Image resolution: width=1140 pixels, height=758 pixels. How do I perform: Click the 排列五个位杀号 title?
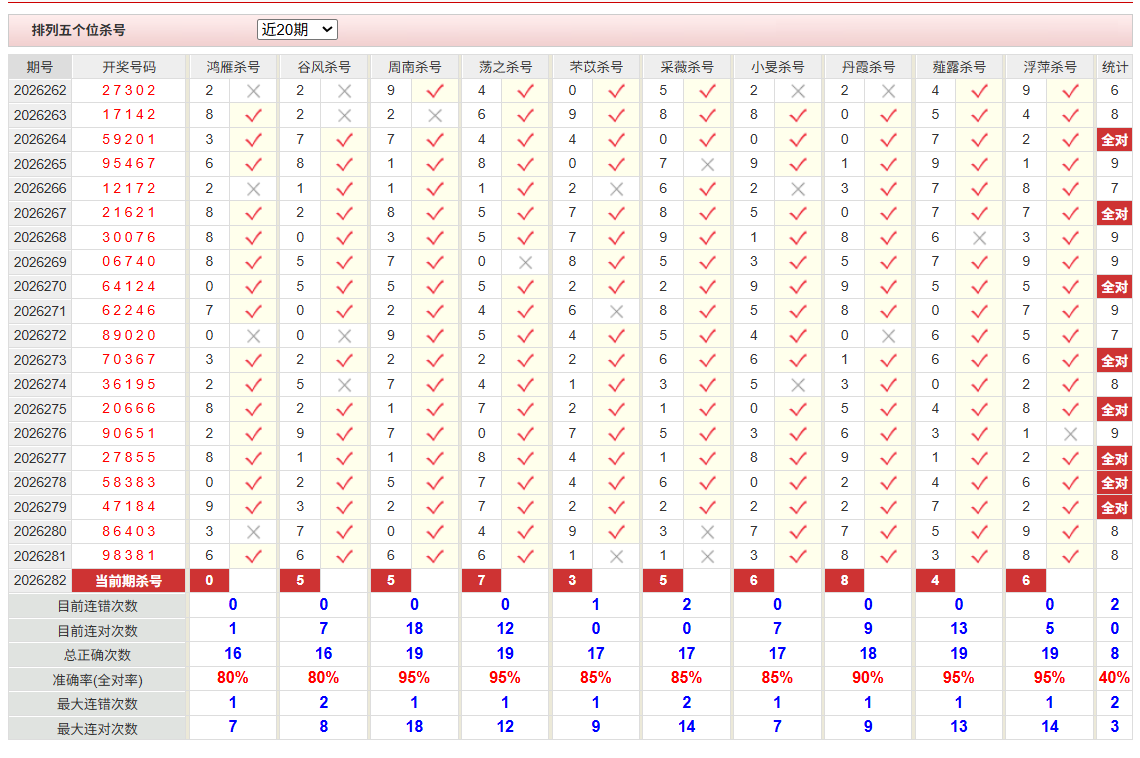(x=79, y=31)
